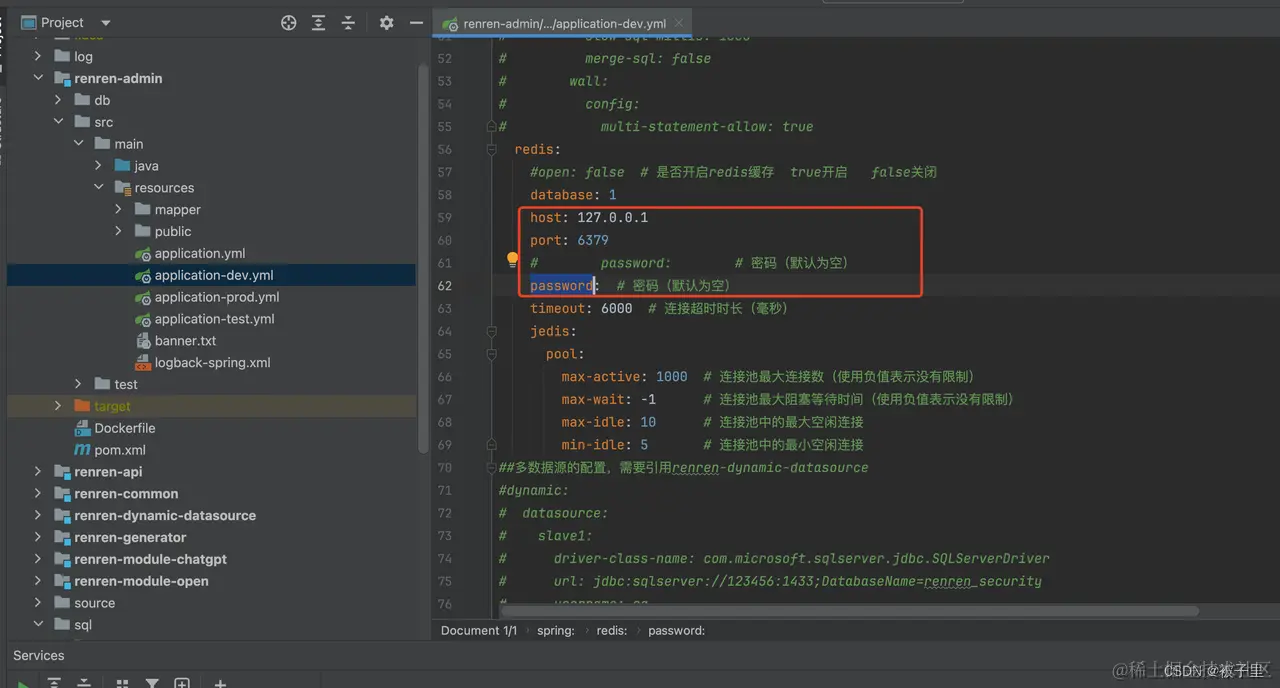Screen dimensions: 1280x688
Task: Collapse the jedis block fold marker
Action: point(492,331)
